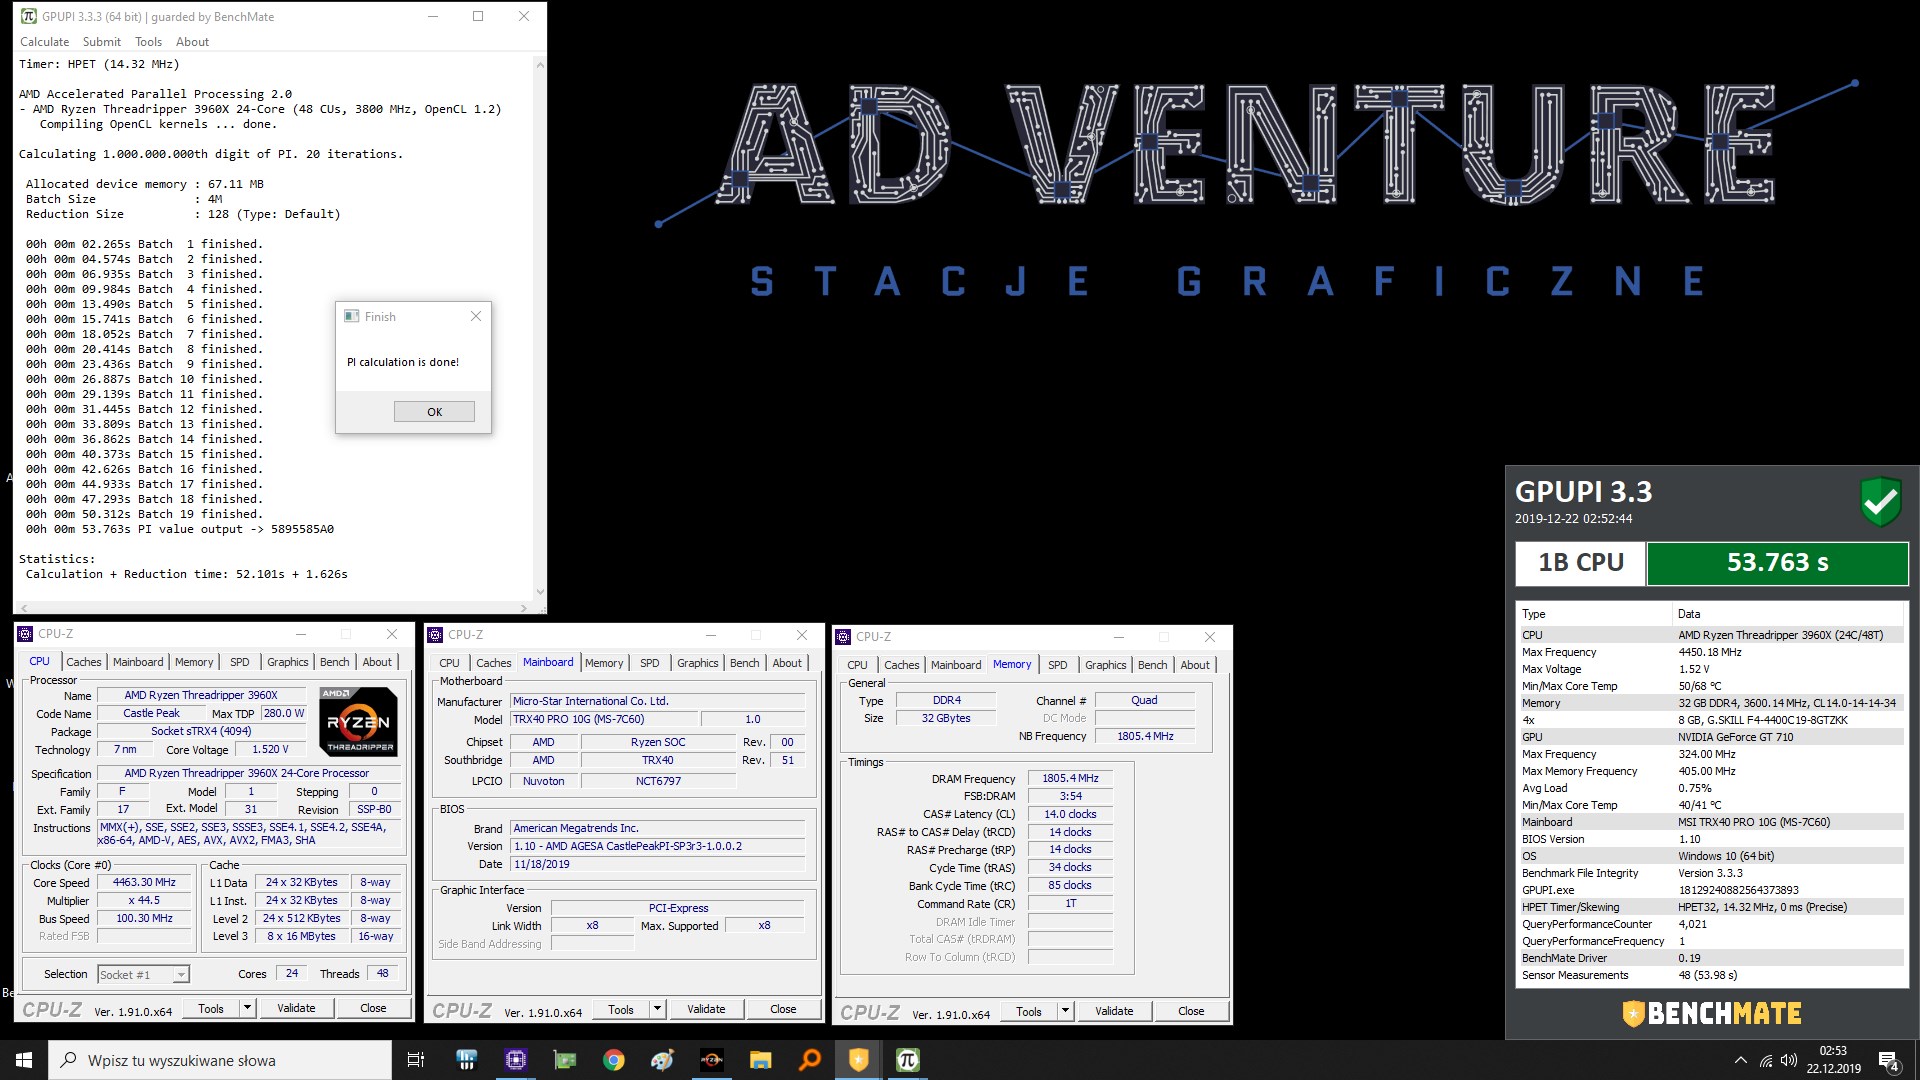Open SPD tab in first CPU-Z window
Screen dimensions: 1920x1080
240,662
